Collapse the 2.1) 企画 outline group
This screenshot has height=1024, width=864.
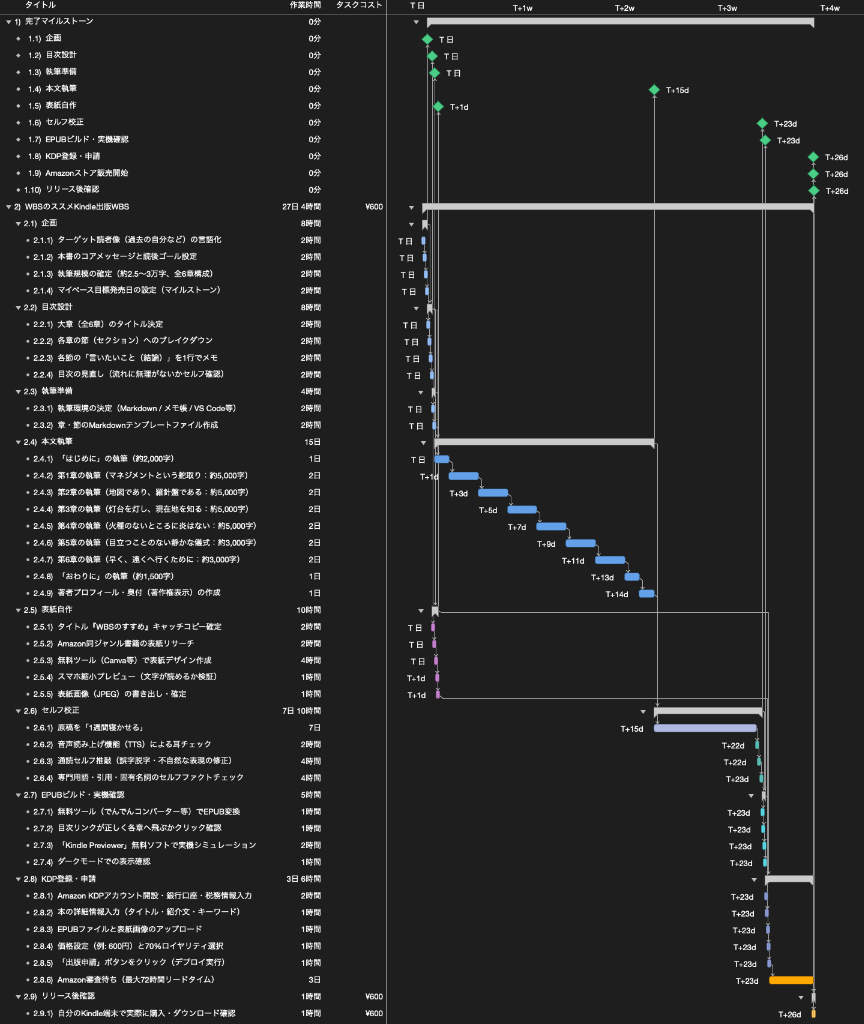[18, 223]
